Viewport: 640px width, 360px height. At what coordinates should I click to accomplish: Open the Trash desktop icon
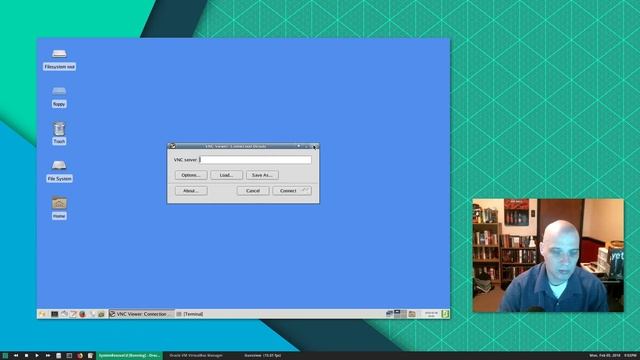coord(59,133)
